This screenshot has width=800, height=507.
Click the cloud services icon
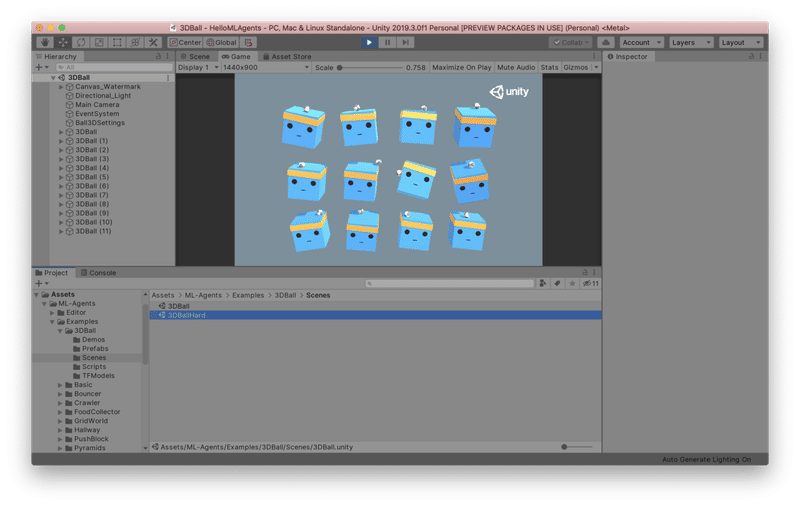tap(606, 42)
